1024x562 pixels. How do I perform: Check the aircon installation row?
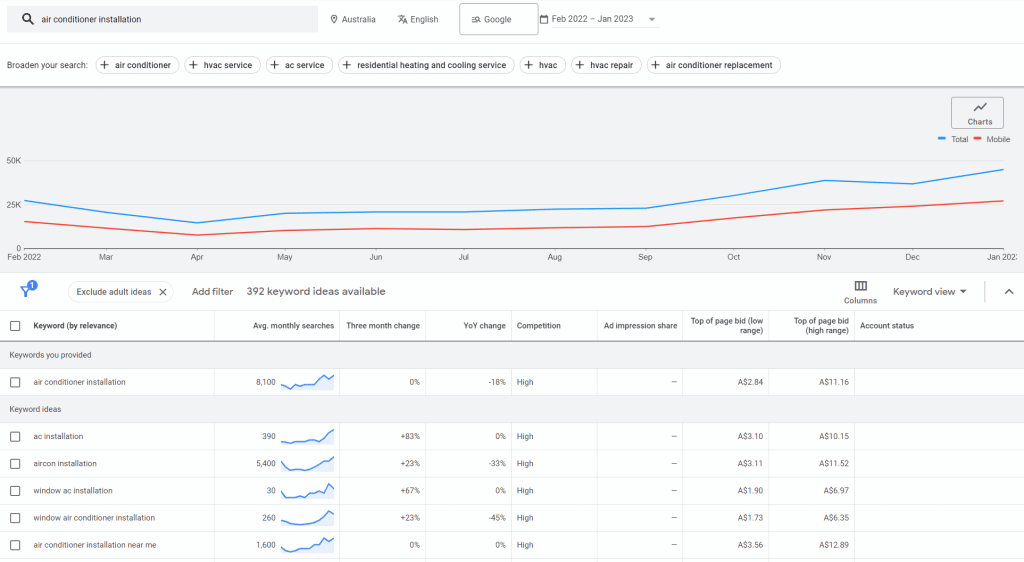click(15, 463)
